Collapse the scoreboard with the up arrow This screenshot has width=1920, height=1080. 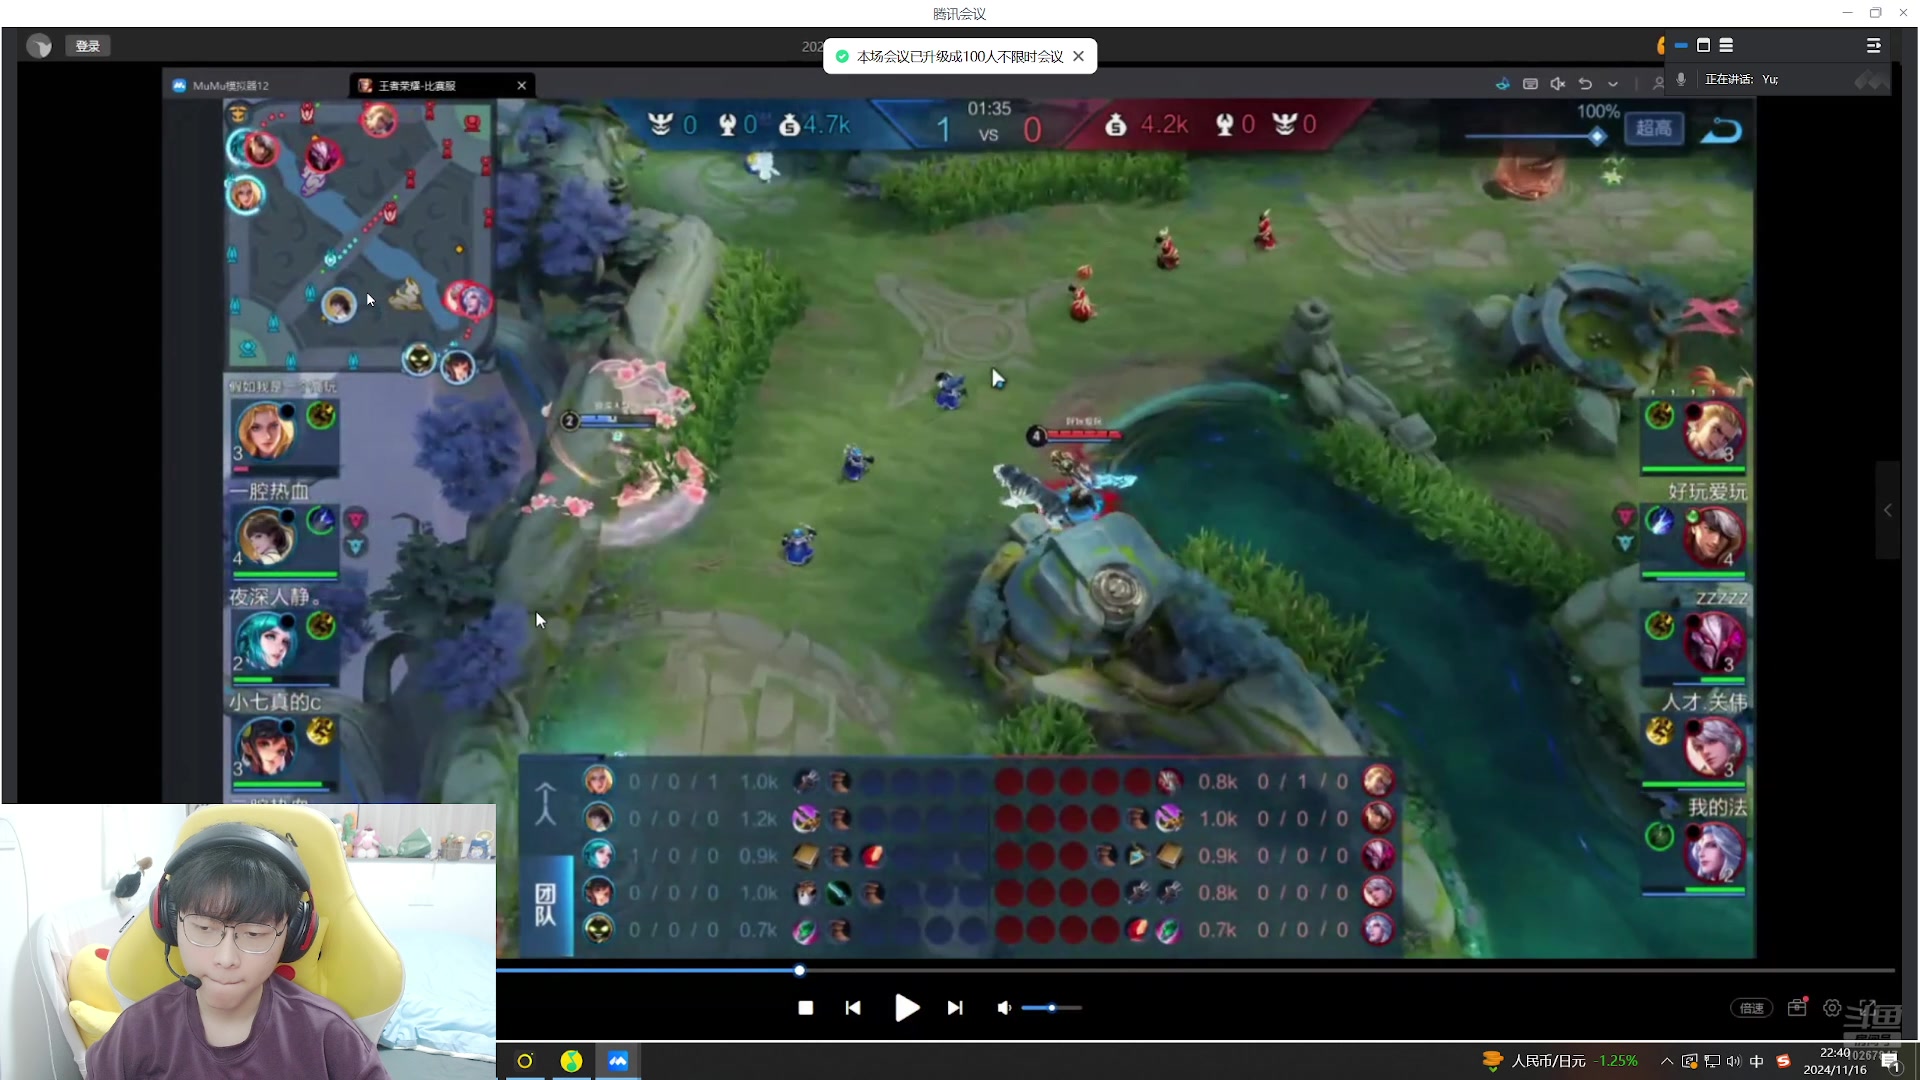point(545,803)
